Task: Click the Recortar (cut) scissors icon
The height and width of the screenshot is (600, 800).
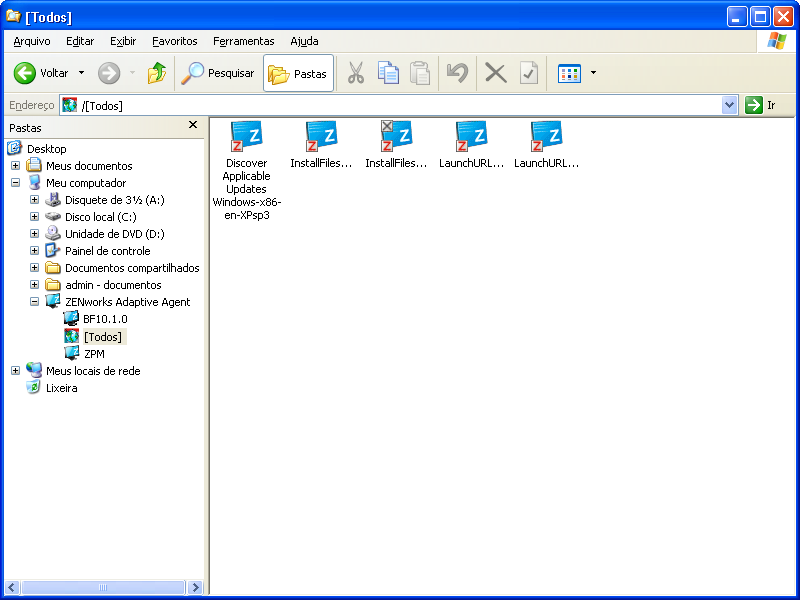Action: (355, 72)
